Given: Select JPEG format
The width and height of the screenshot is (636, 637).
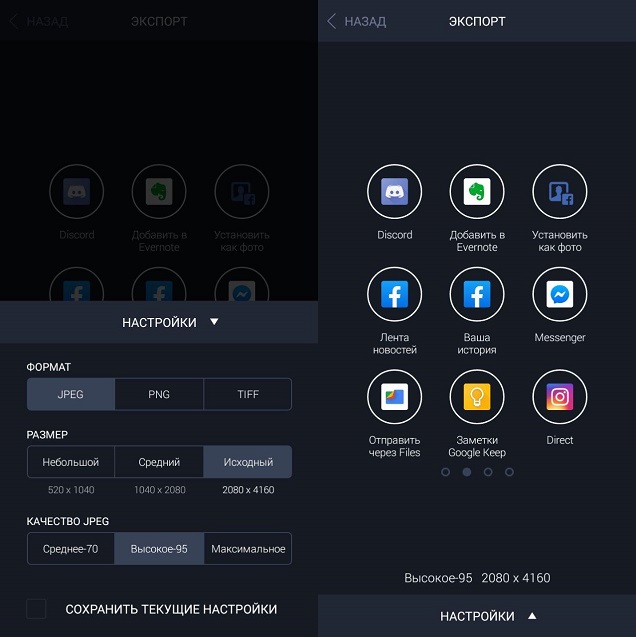Looking at the screenshot, I should (71, 394).
